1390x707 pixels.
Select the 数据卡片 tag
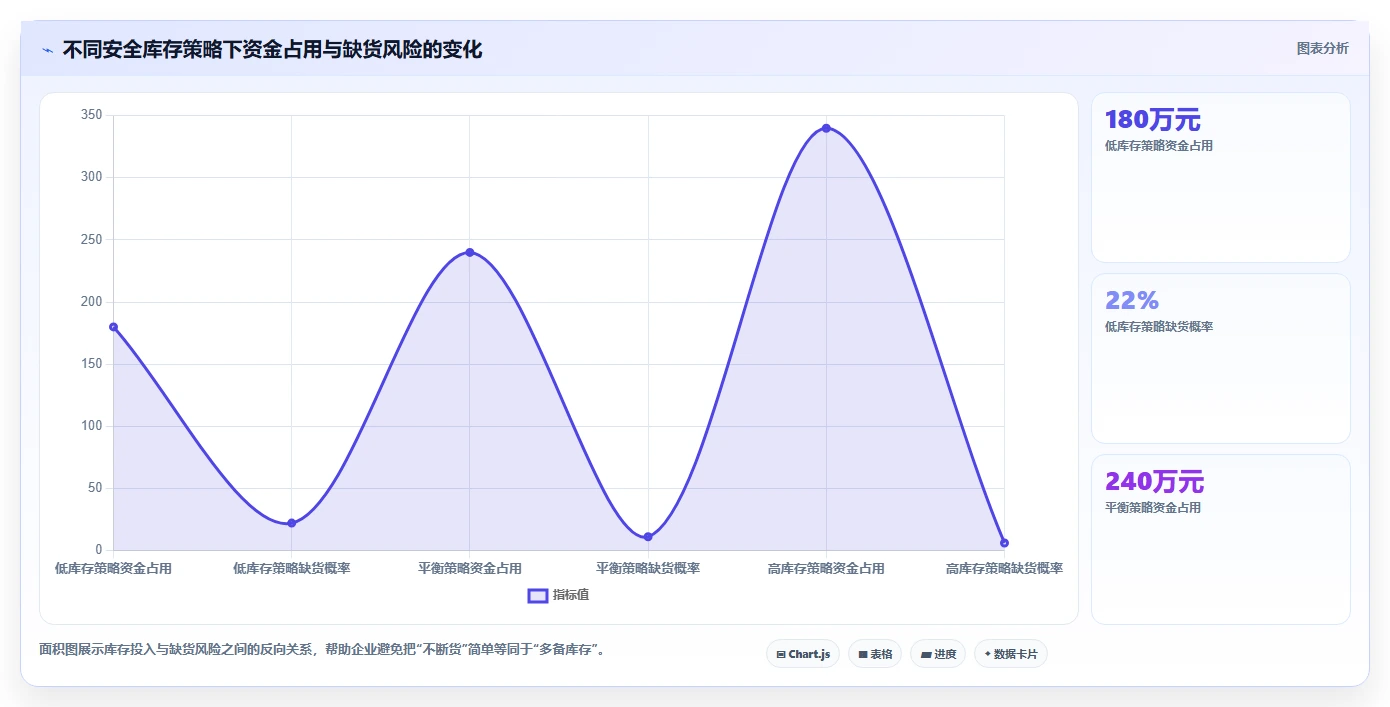(x=1011, y=654)
